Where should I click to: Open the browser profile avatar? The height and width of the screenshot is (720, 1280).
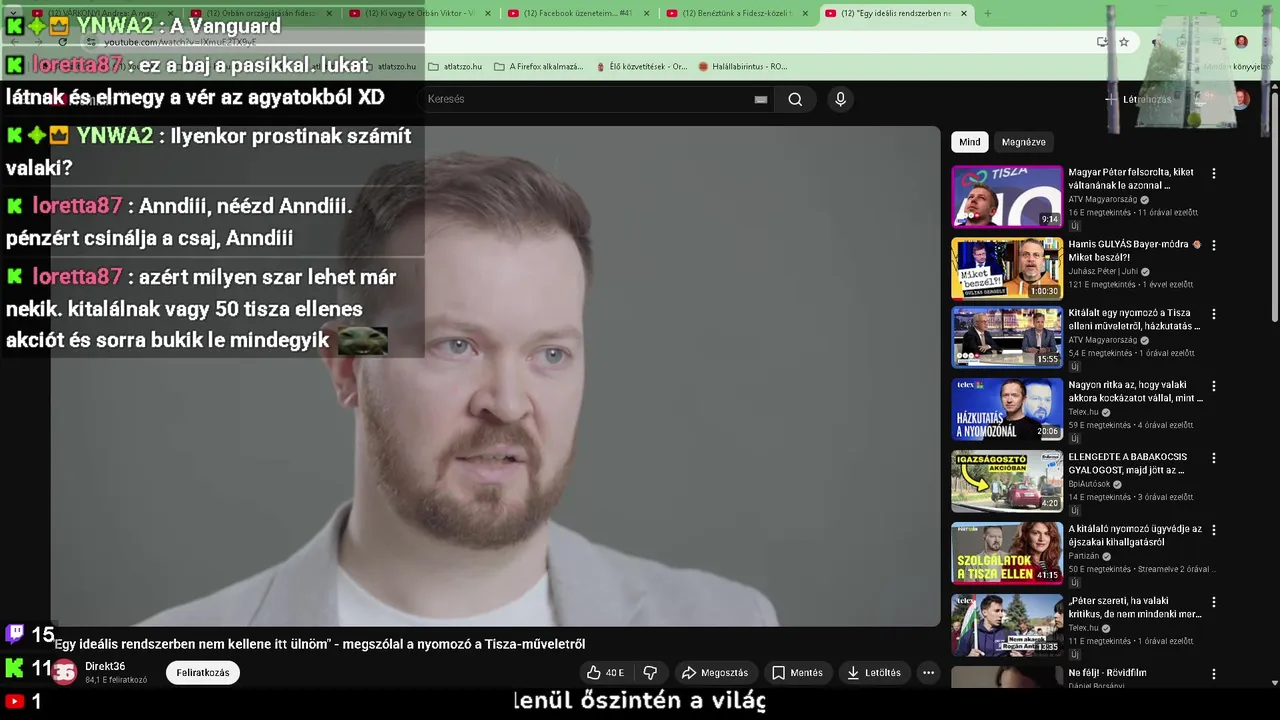(x=1241, y=42)
